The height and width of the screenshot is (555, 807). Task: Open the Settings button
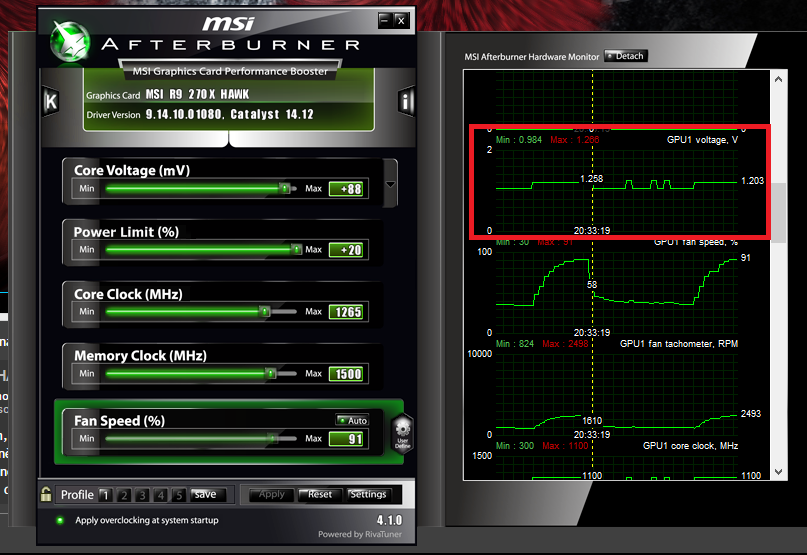pos(368,495)
